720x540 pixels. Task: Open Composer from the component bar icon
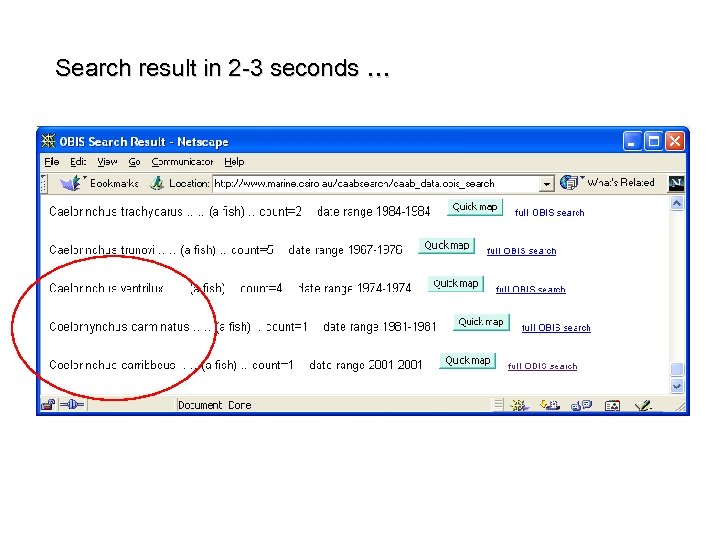click(643, 405)
